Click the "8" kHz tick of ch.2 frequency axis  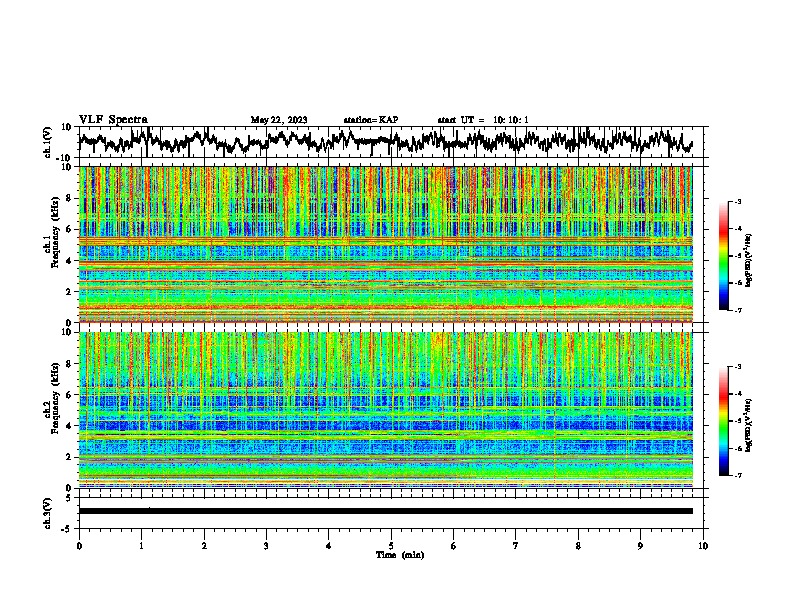coord(71,364)
